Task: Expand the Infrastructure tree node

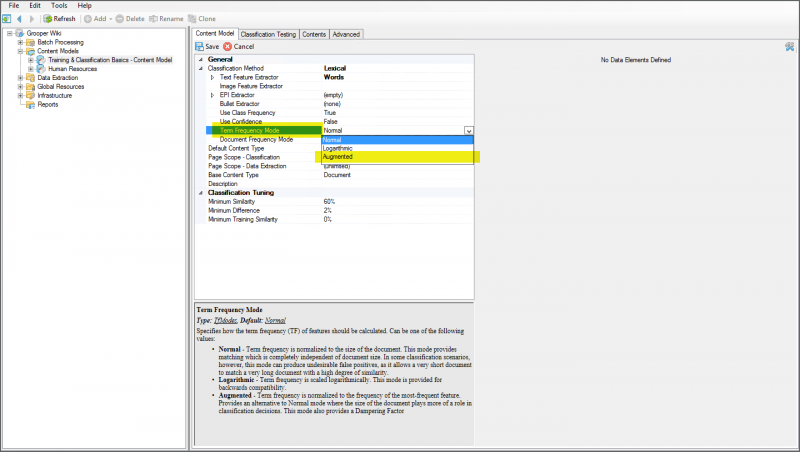Action: tap(20, 95)
